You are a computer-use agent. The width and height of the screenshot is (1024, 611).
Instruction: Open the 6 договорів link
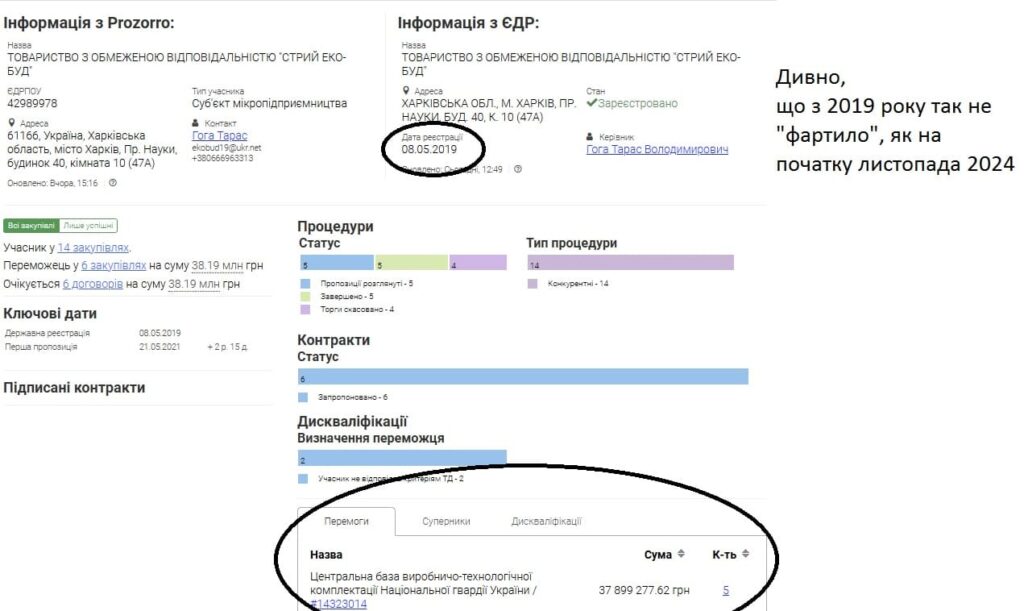tap(93, 284)
